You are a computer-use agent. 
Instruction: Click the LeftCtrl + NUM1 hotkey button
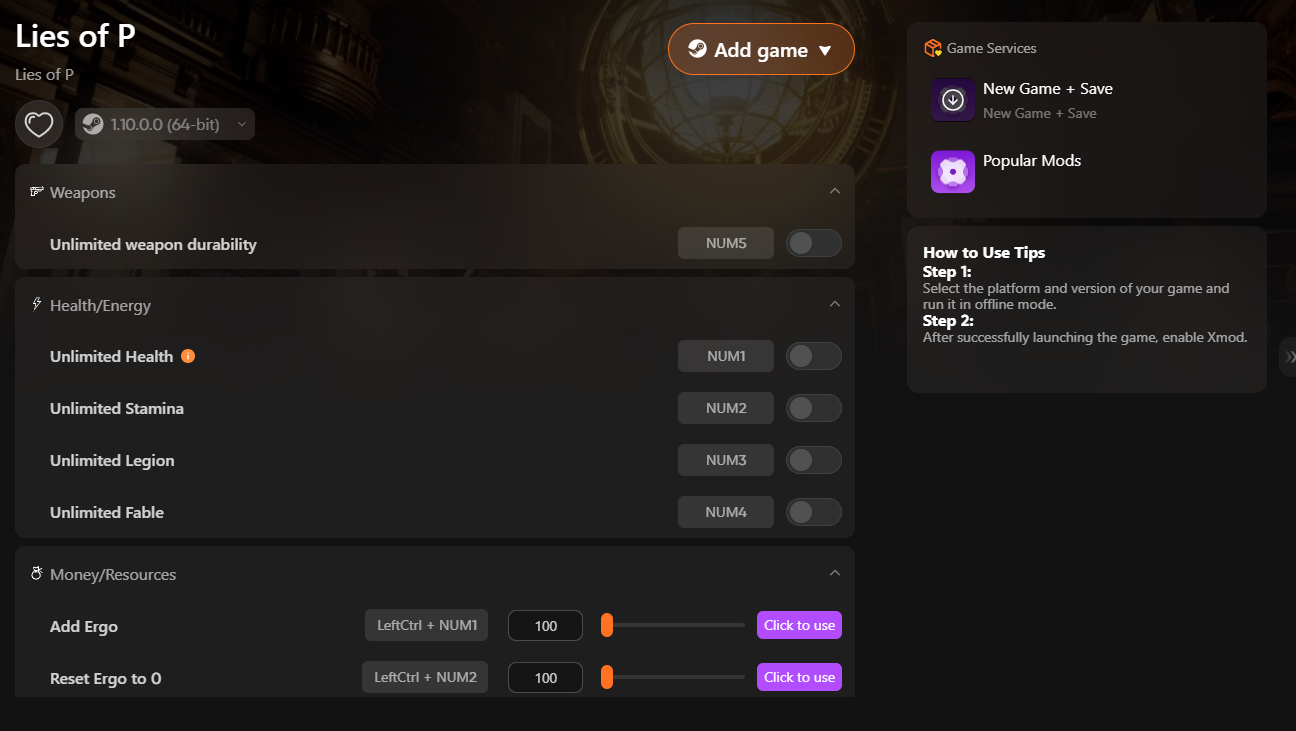[x=427, y=625]
